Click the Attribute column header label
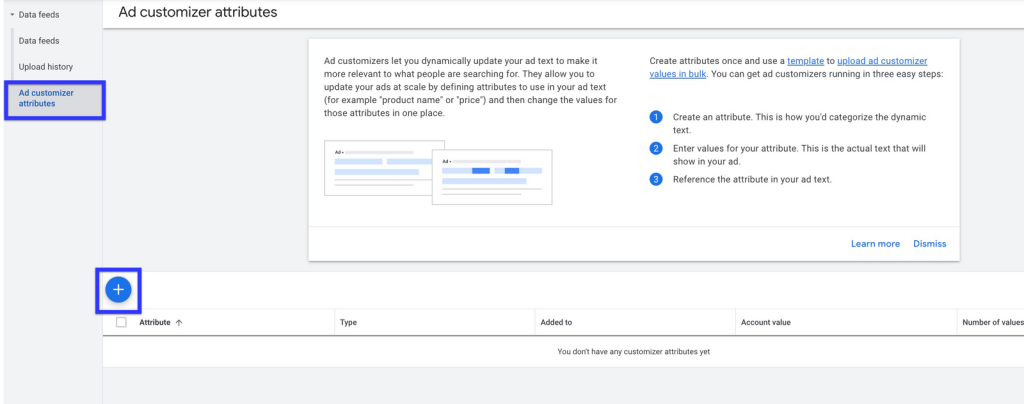 [x=155, y=322]
